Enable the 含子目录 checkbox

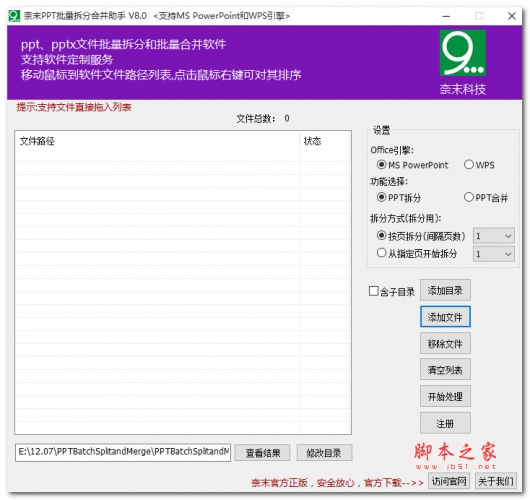392,291
